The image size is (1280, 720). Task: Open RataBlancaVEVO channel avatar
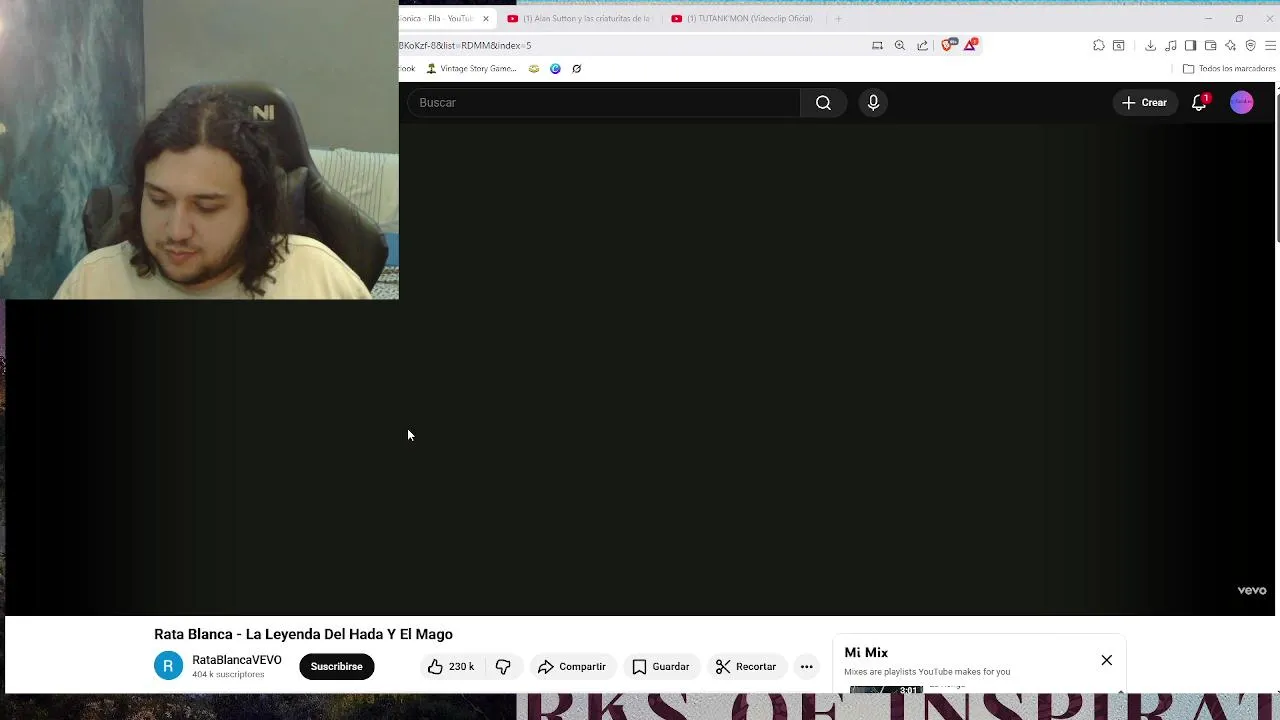click(x=168, y=666)
